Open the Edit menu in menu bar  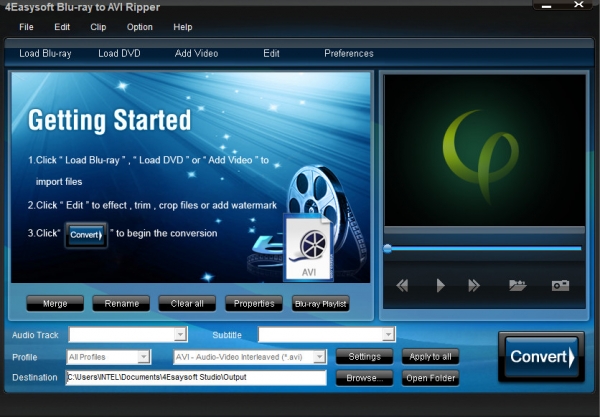(62, 27)
